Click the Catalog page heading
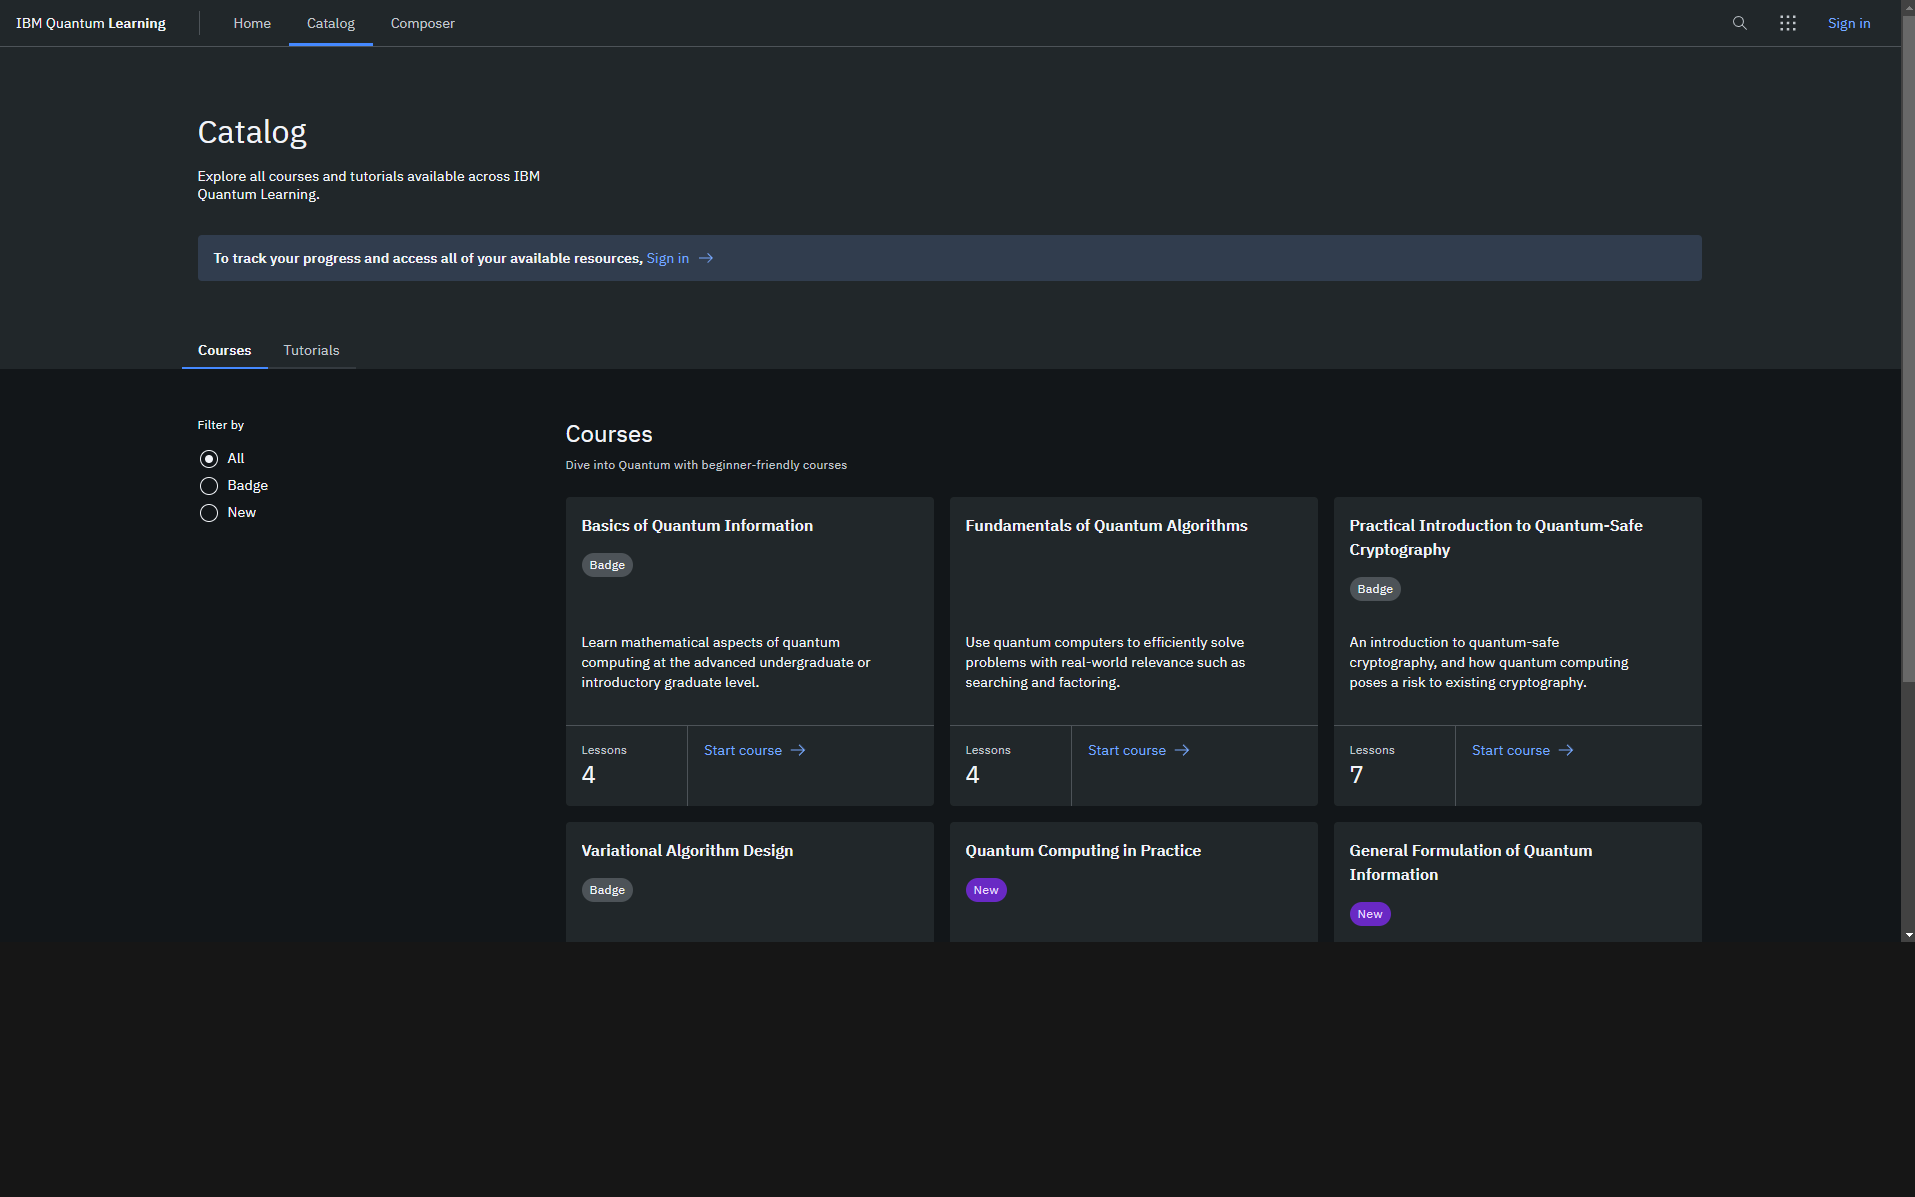Image resolution: width=1915 pixels, height=1197 pixels. coord(252,132)
